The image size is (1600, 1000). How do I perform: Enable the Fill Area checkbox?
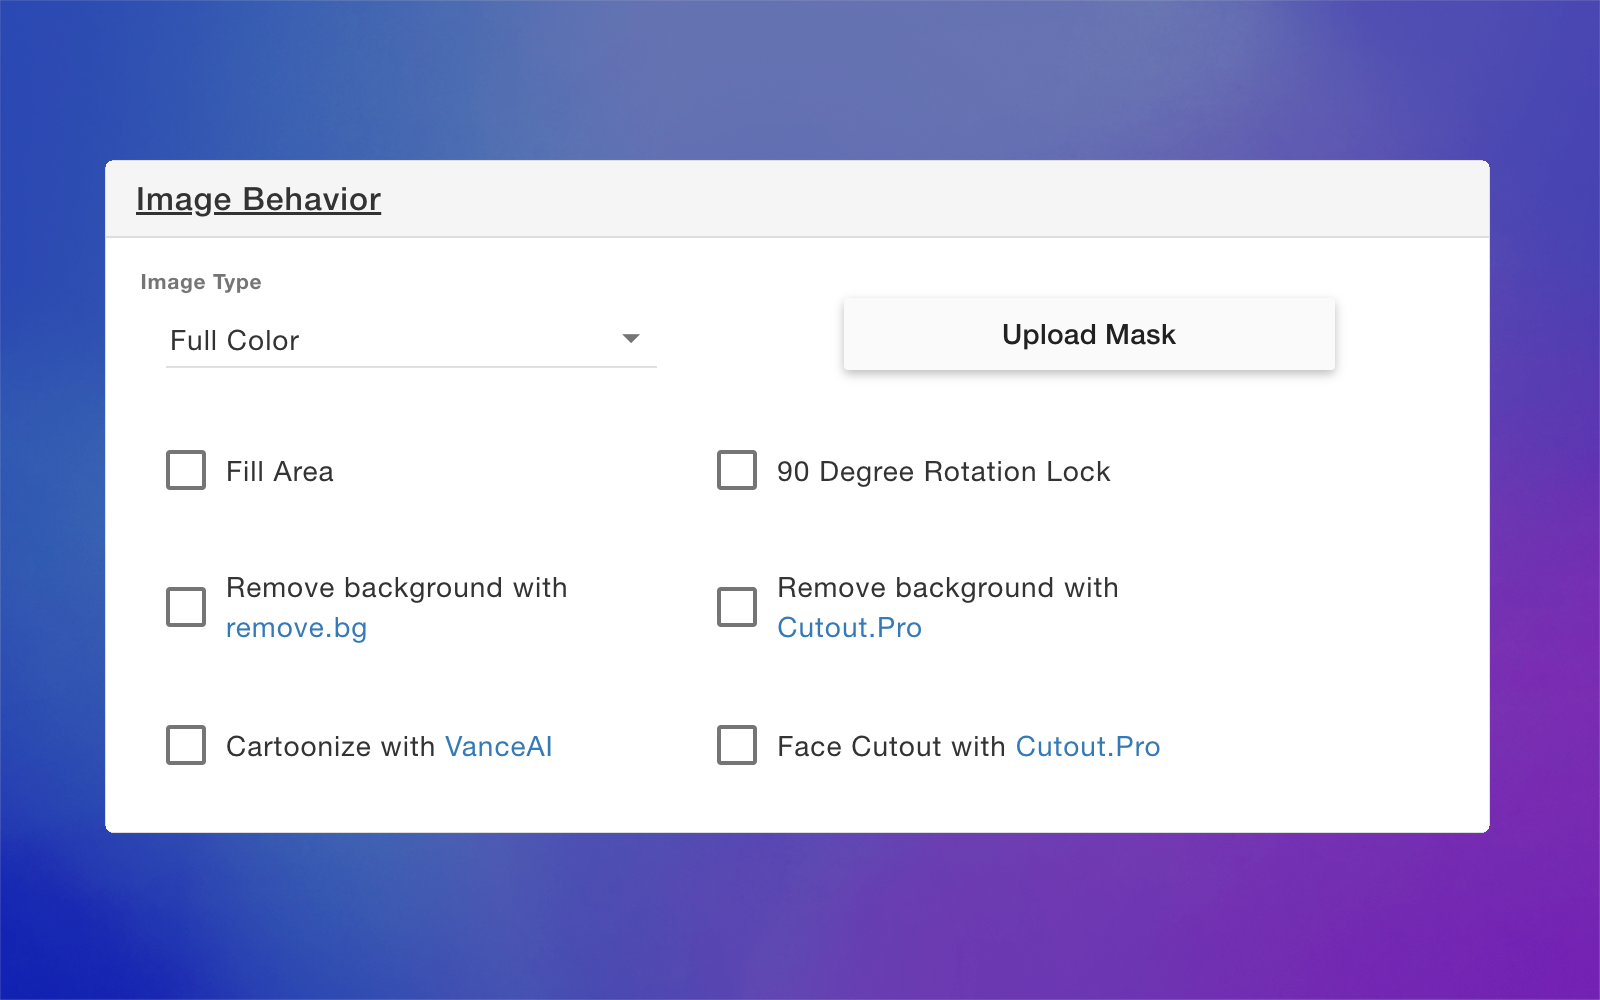[186, 470]
